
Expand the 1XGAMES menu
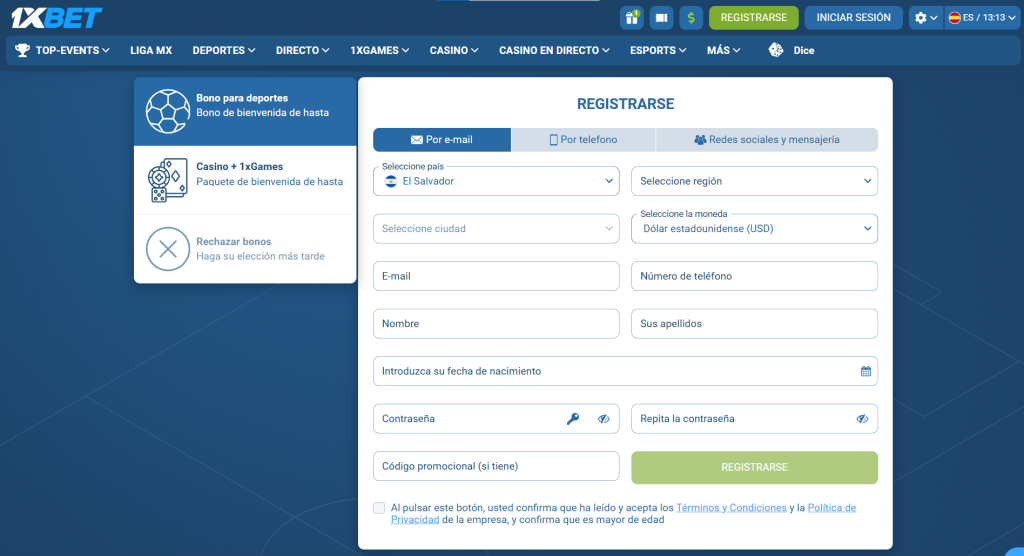[x=379, y=50]
